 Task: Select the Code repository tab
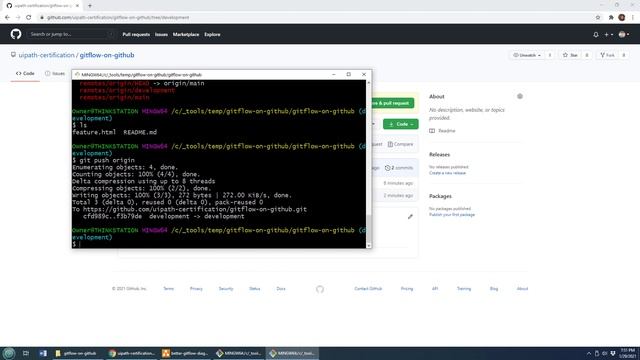[x=25, y=73]
